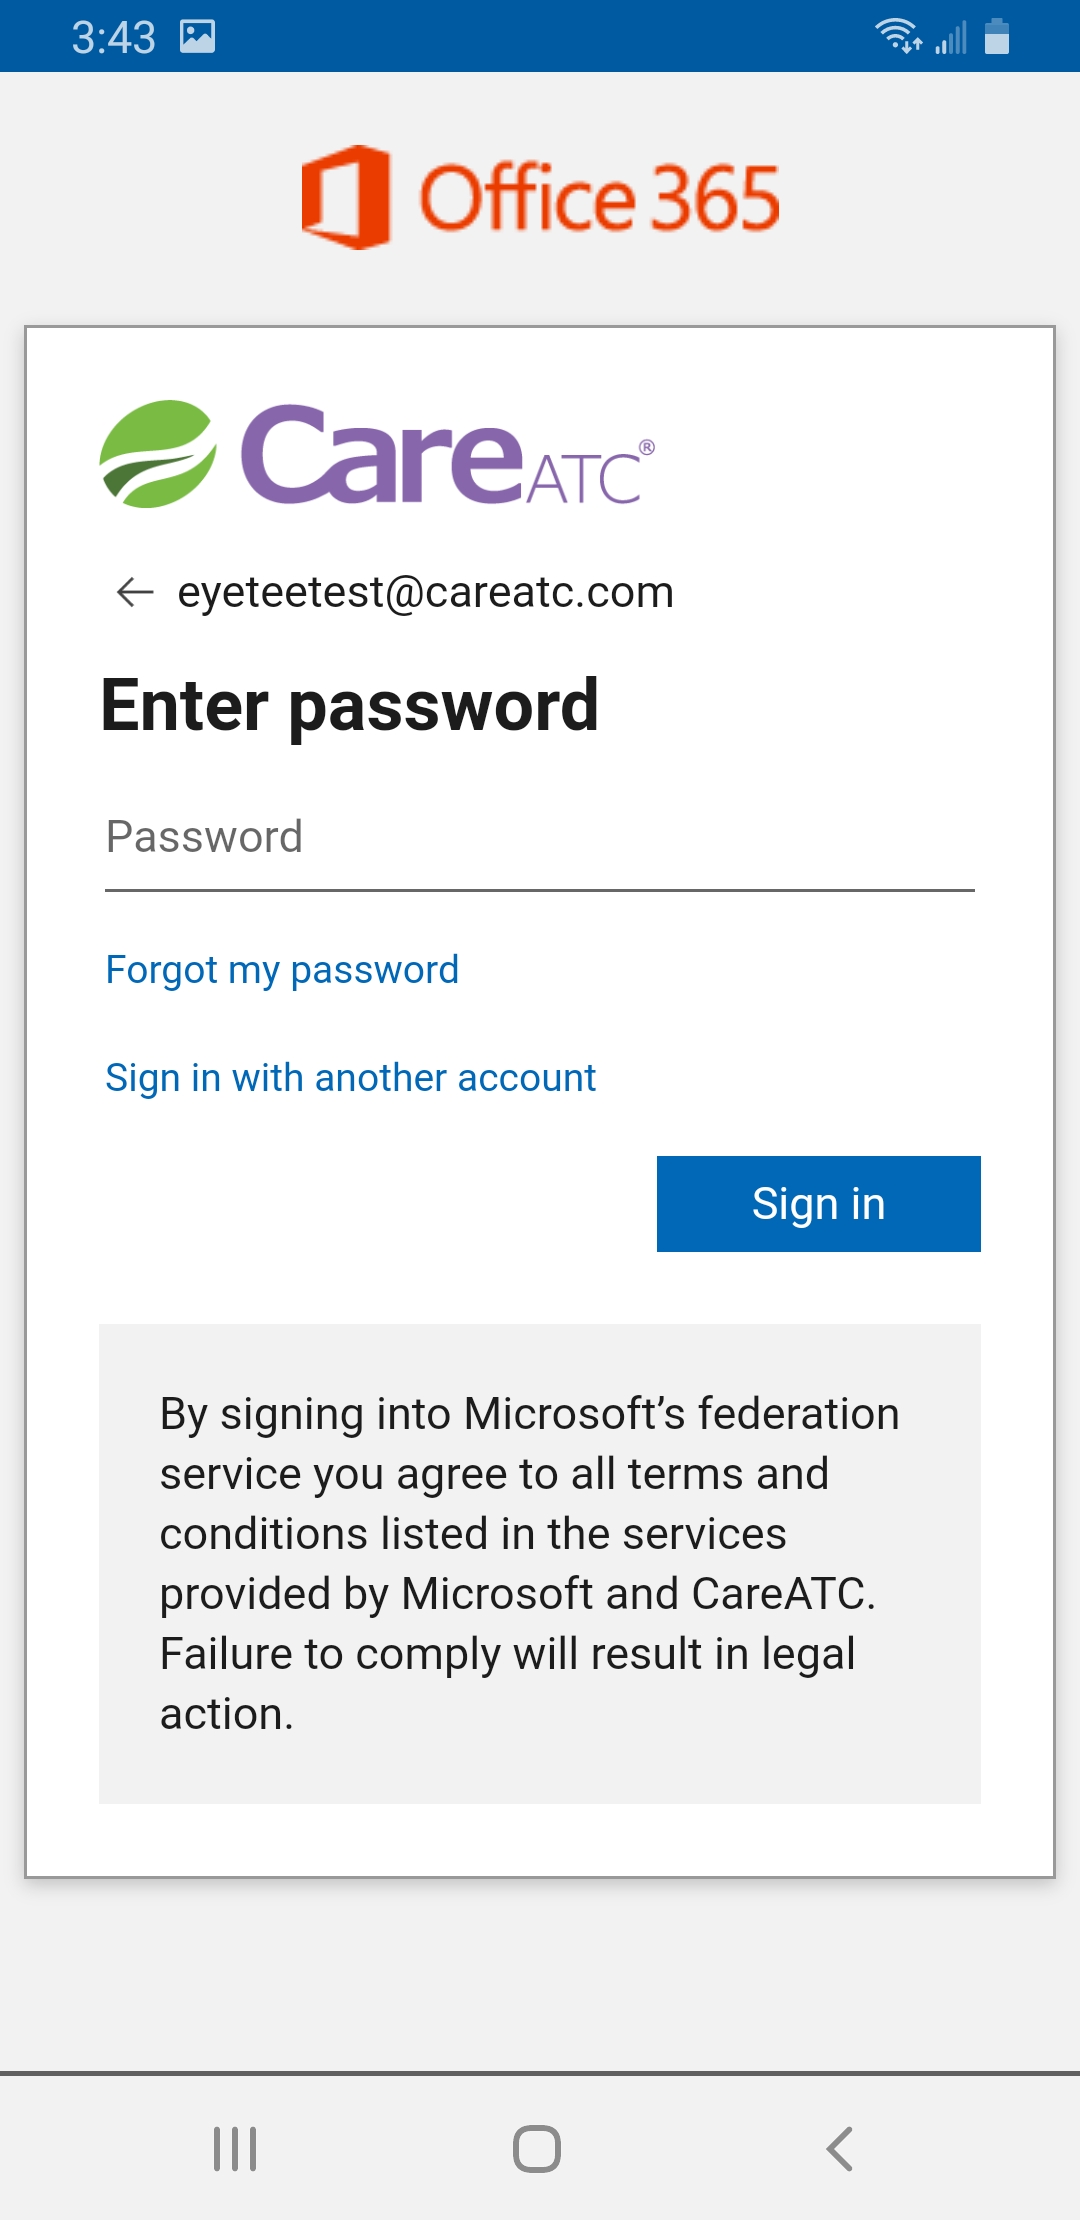The height and width of the screenshot is (2220, 1080).
Task: Tap the CareATC green leaf logo
Action: pyautogui.click(x=158, y=454)
